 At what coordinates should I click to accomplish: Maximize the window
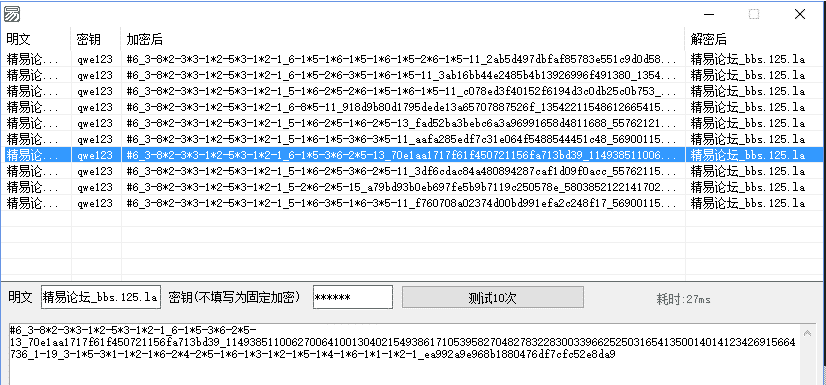point(754,14)
